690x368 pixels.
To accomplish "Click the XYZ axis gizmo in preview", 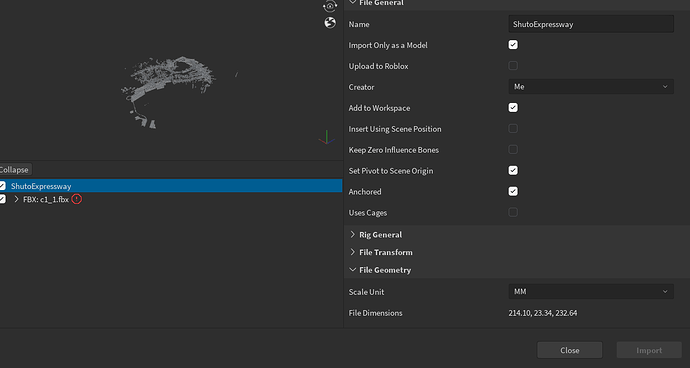I will point(326,137).
